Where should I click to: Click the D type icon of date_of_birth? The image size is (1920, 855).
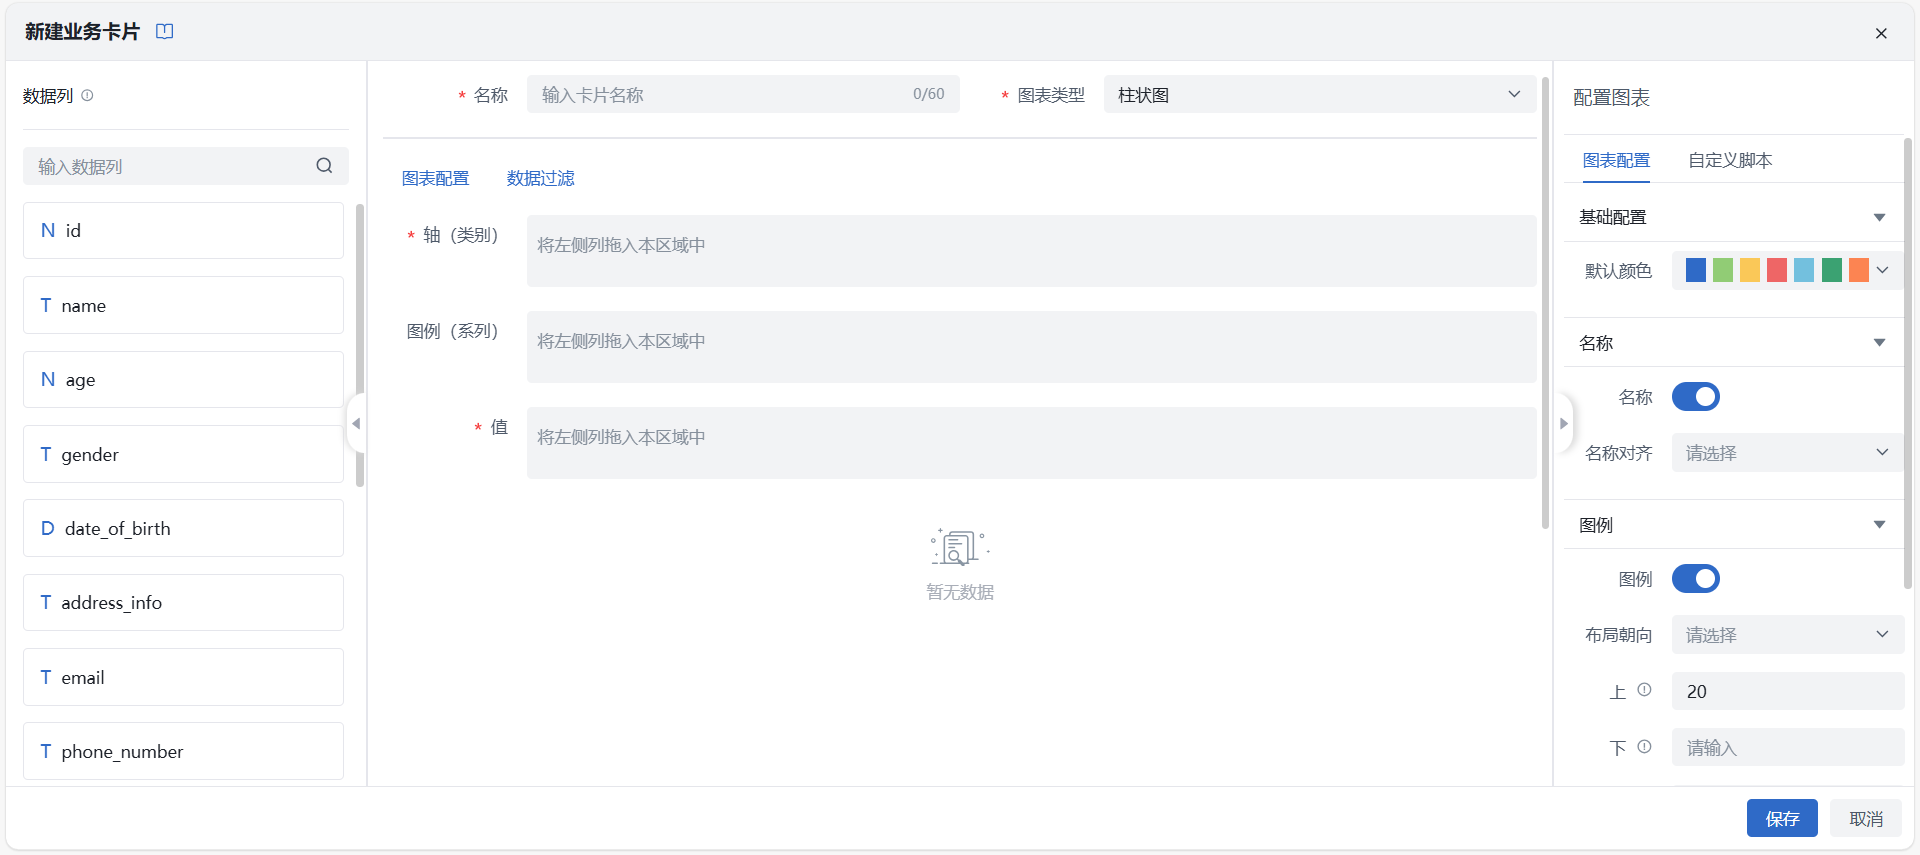coord(48,528)
